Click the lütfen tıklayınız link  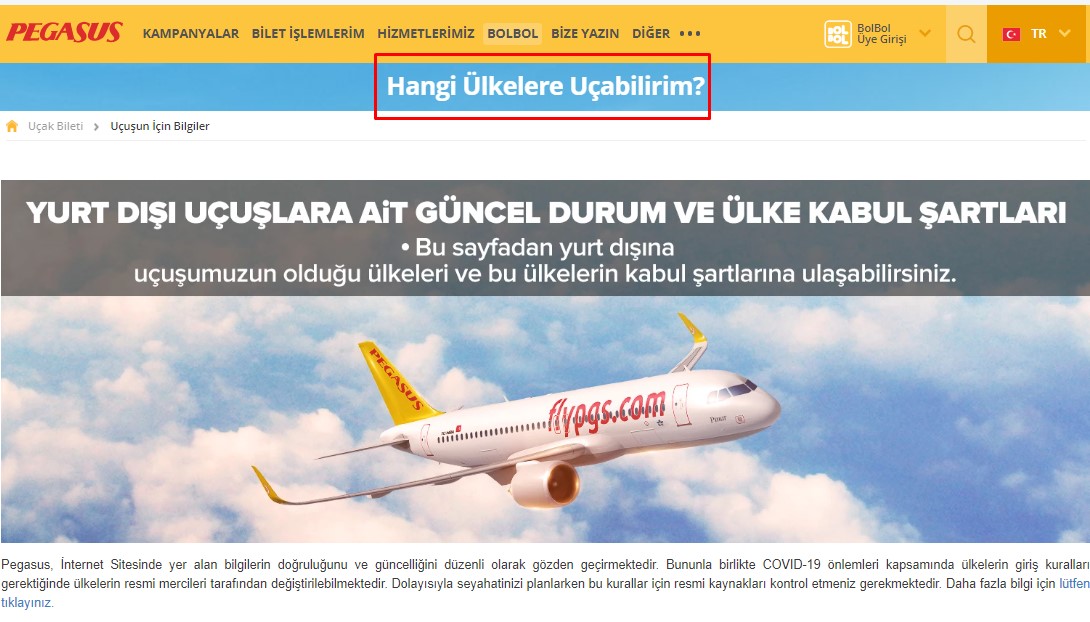(x=1074, y=584)
